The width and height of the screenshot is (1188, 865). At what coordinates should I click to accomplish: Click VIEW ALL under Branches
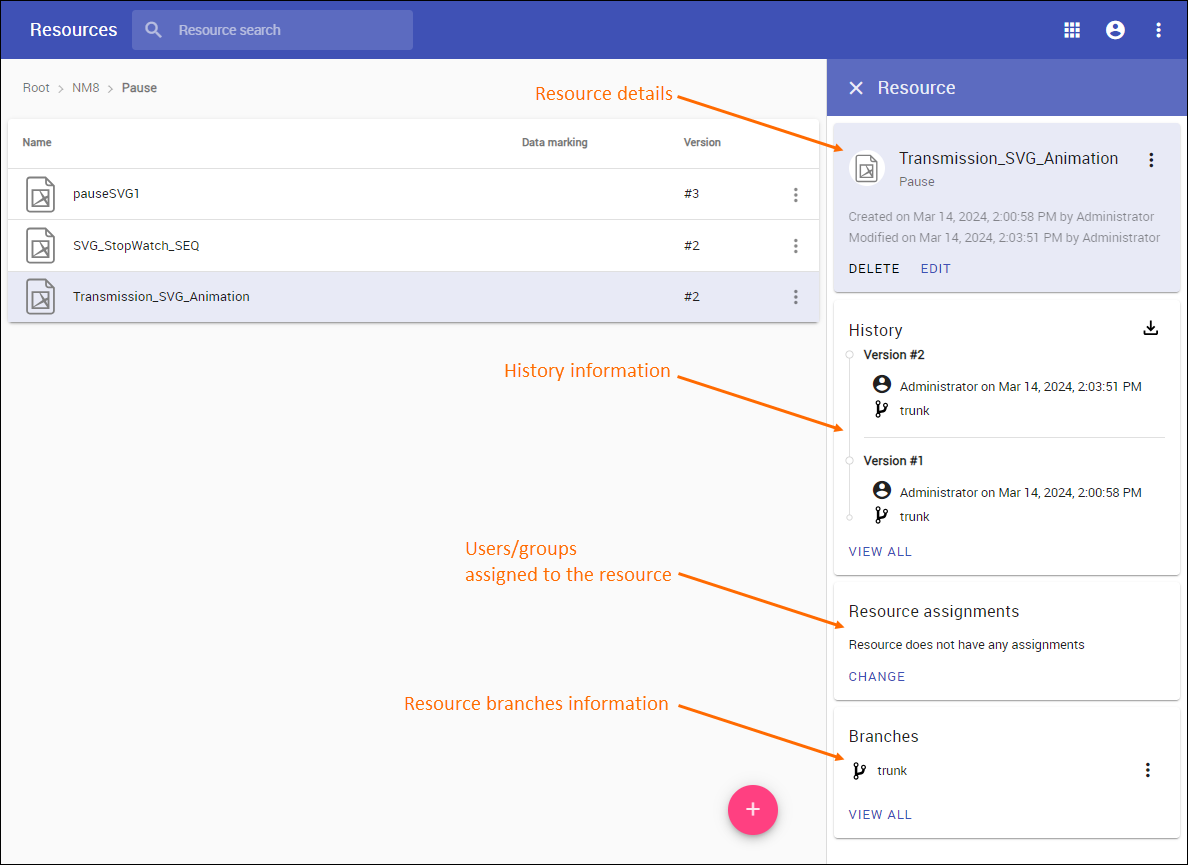click(880, 815)
